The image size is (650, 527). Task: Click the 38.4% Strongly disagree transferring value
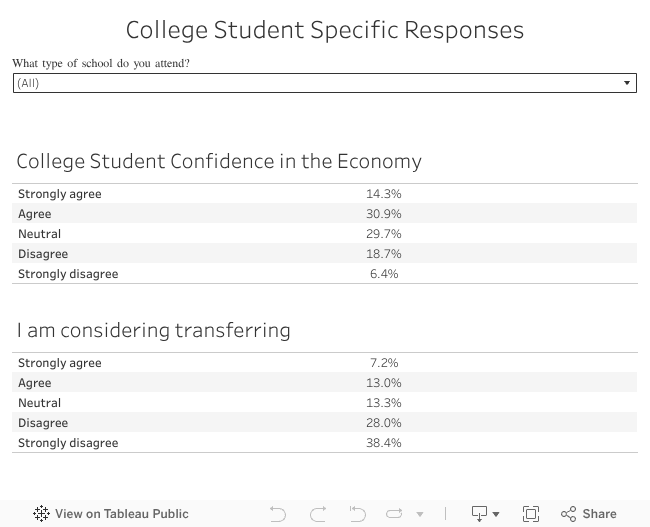click(384, 443)
